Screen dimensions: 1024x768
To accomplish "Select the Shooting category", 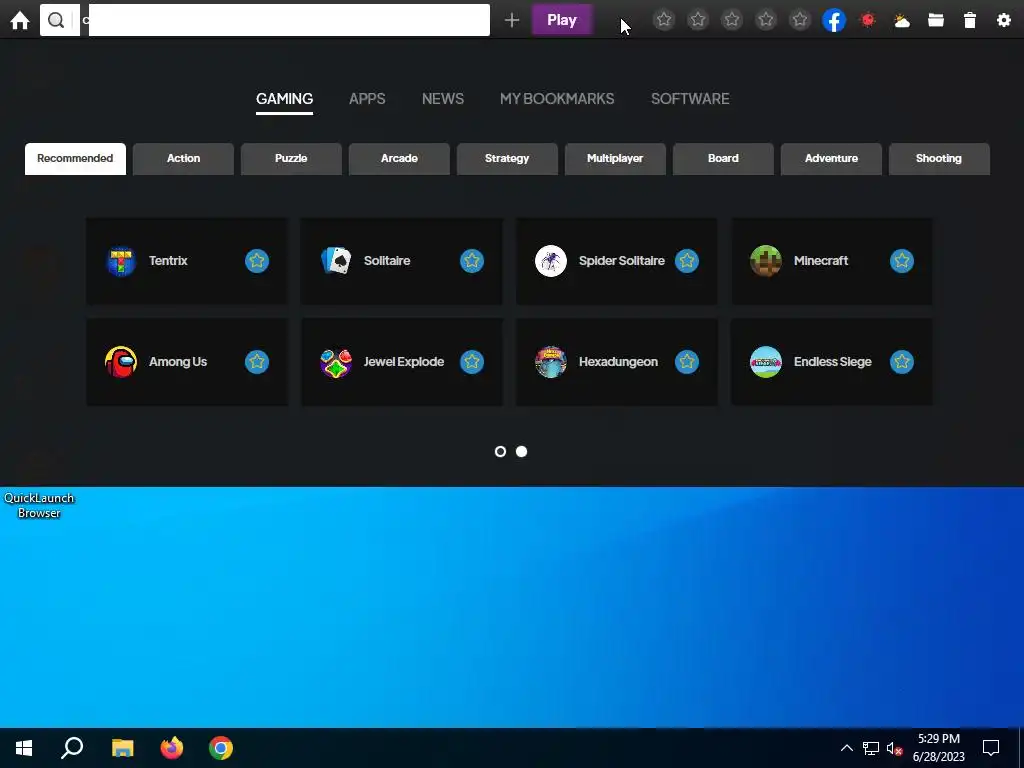I will [939, 159].
